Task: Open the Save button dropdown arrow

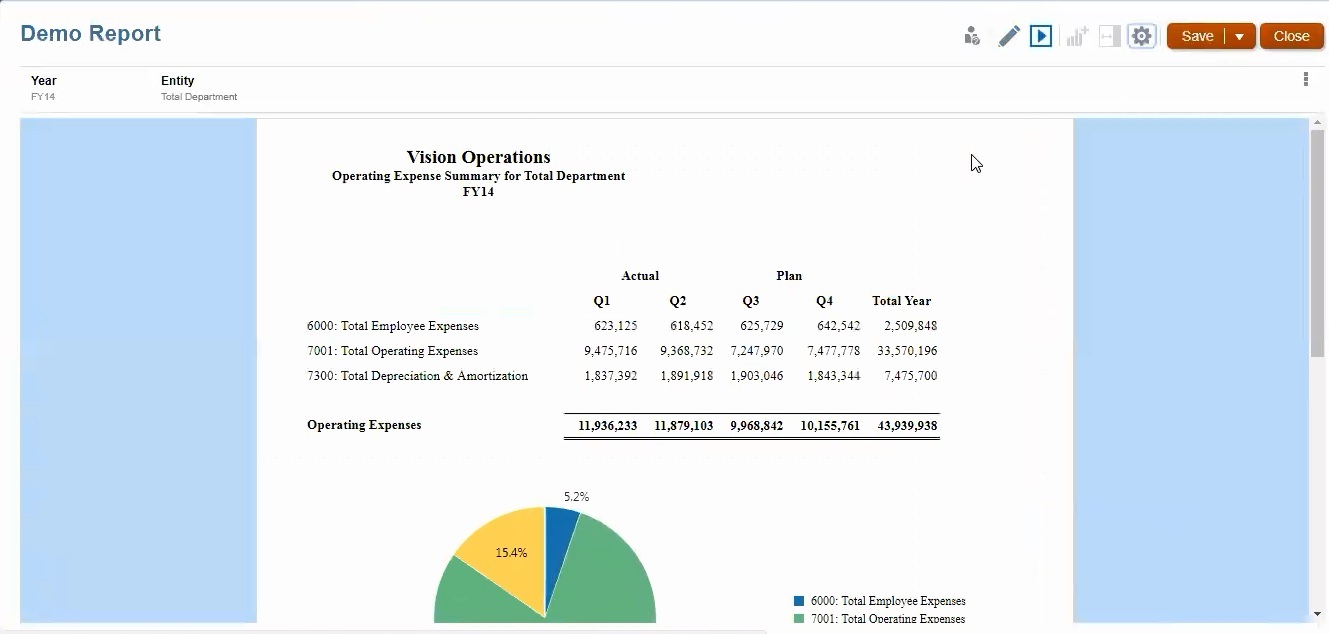Action: tap(1237, 35)
